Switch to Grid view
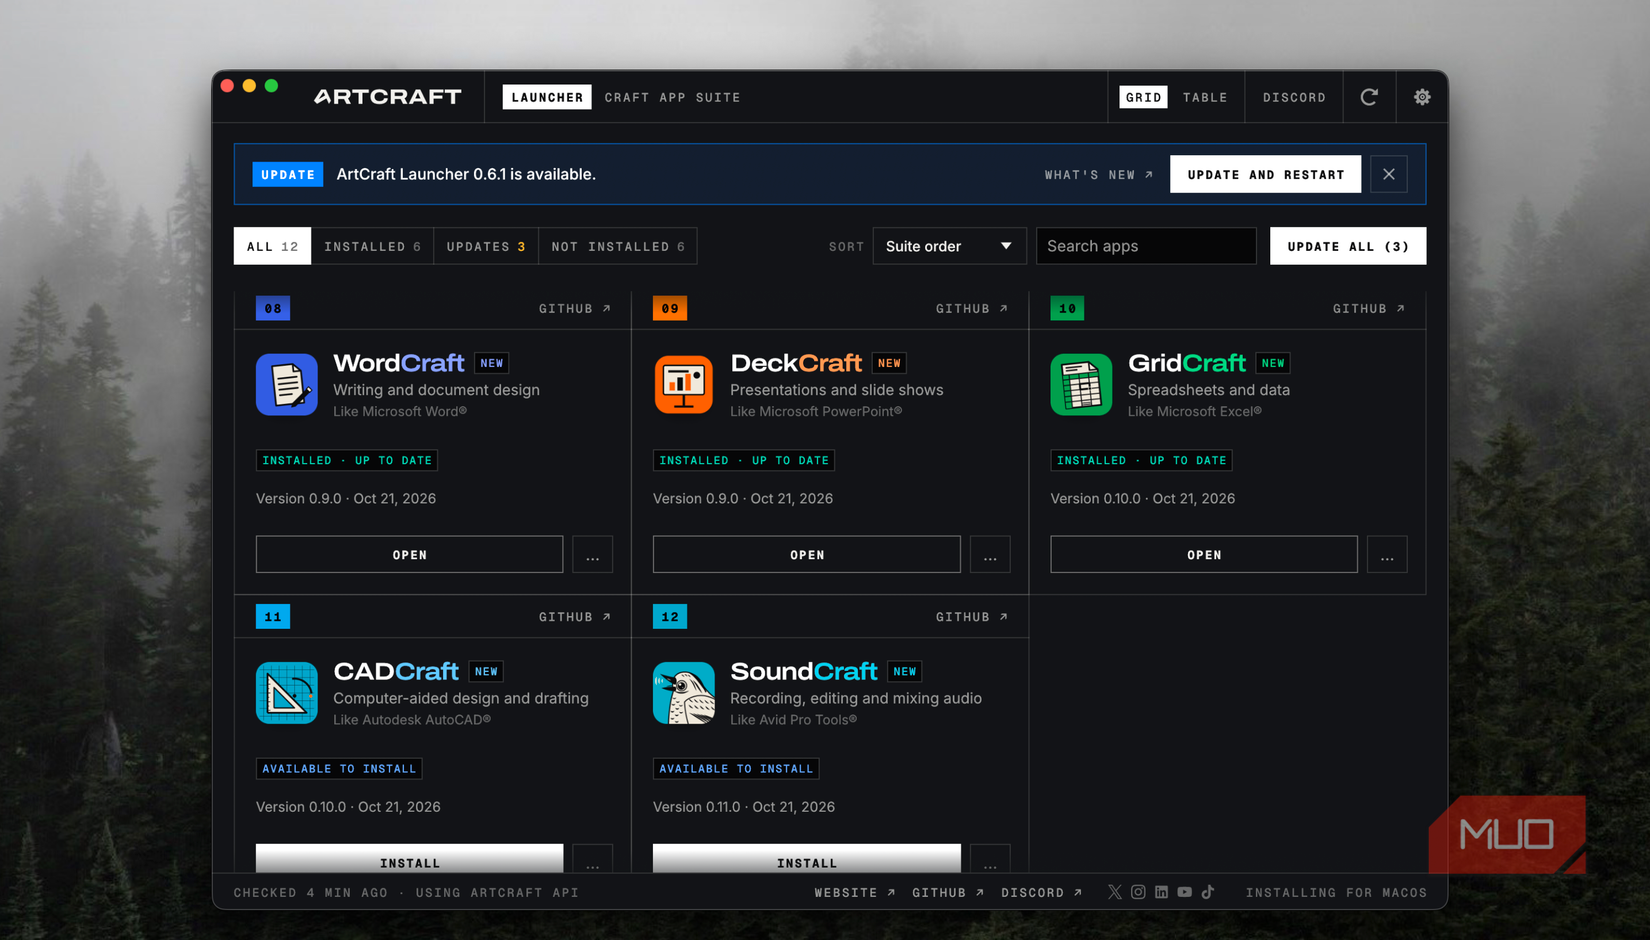Viewport: 1650px width, 940px height. [1143, 97]
